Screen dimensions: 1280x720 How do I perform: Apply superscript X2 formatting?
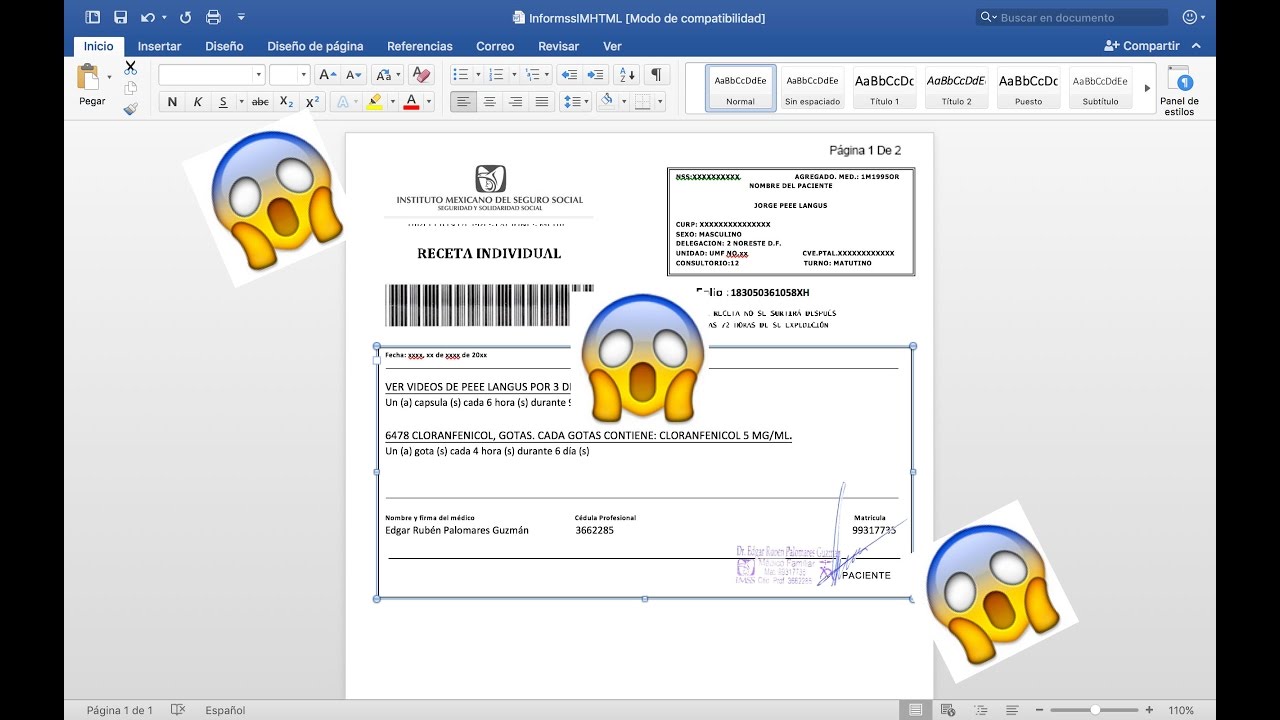click(x=312, y=102)
